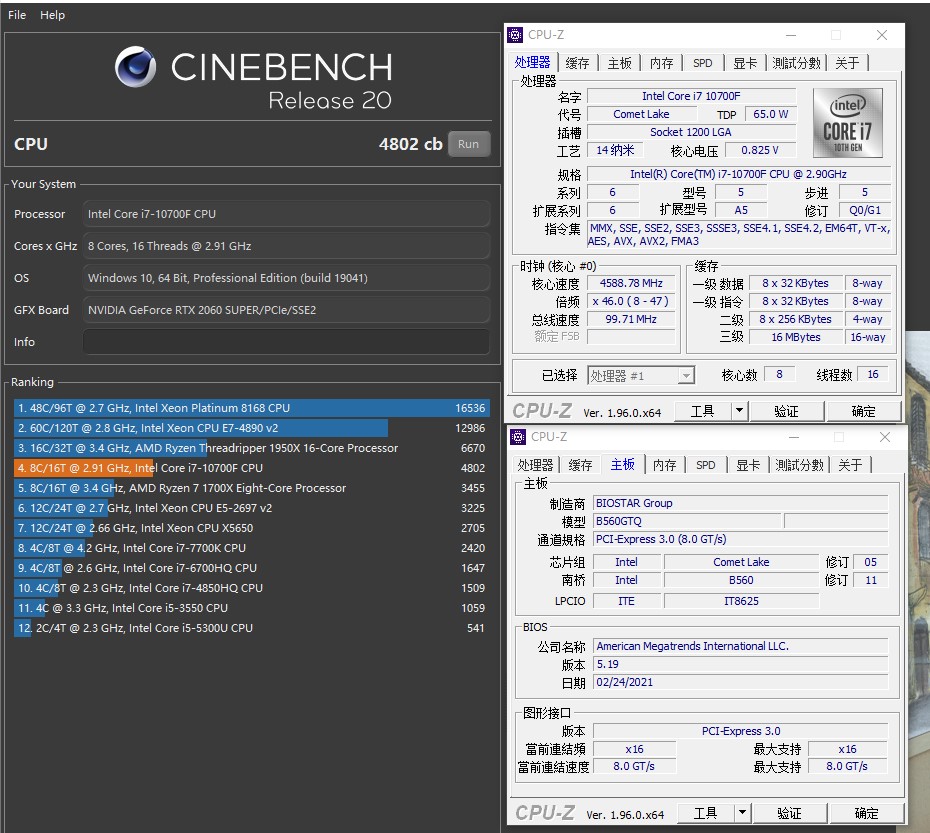Select Ryzen 7 1700X ranking row

click(251, 488)
